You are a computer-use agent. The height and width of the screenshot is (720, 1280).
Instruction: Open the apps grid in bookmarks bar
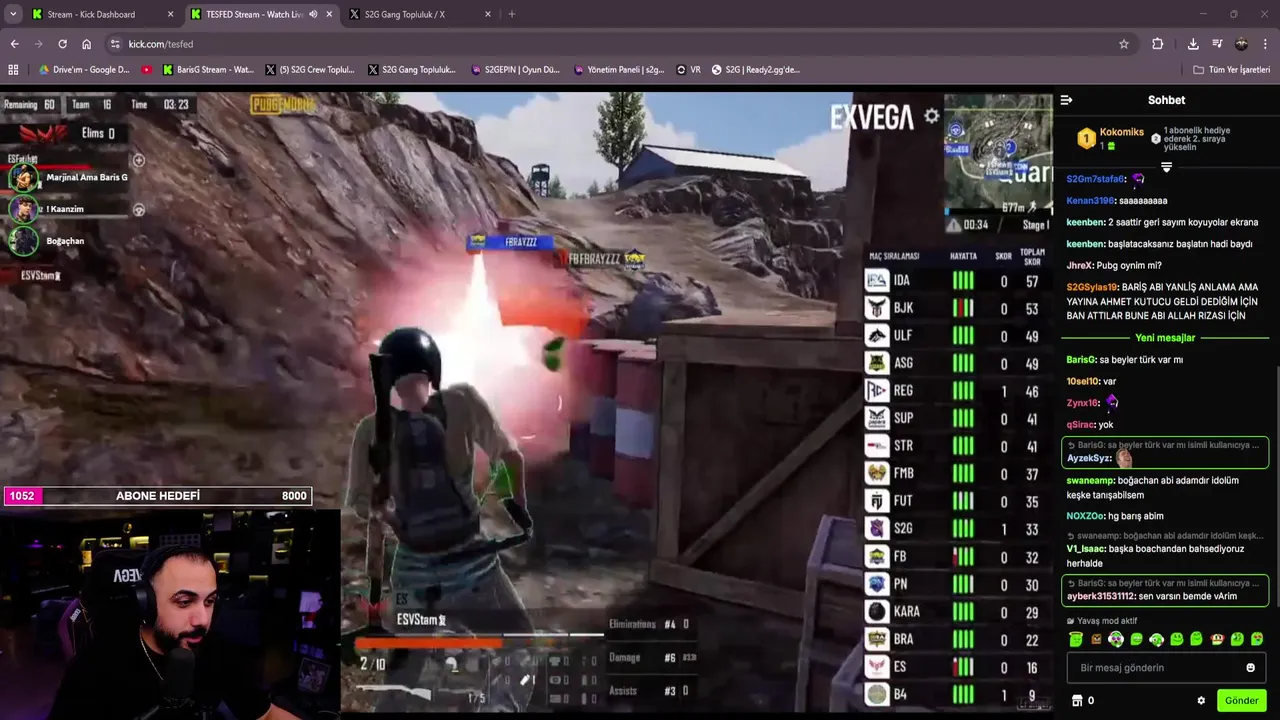click(x=13, y=70)
